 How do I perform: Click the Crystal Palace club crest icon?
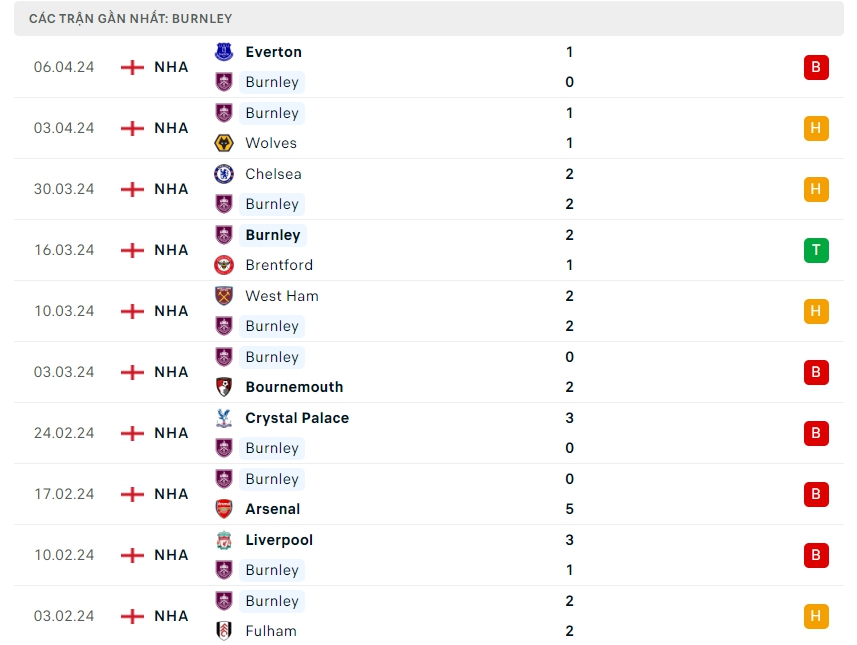pyautogui.click(x=224, y=418)
